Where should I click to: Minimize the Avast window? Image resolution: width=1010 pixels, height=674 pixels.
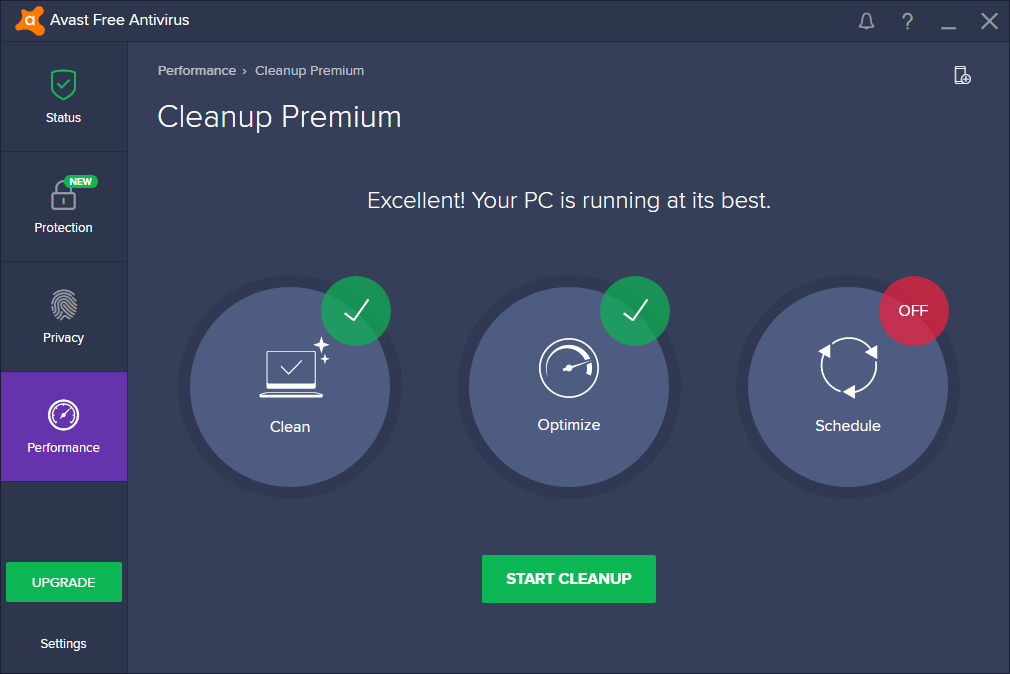click(x=948, y=21)
